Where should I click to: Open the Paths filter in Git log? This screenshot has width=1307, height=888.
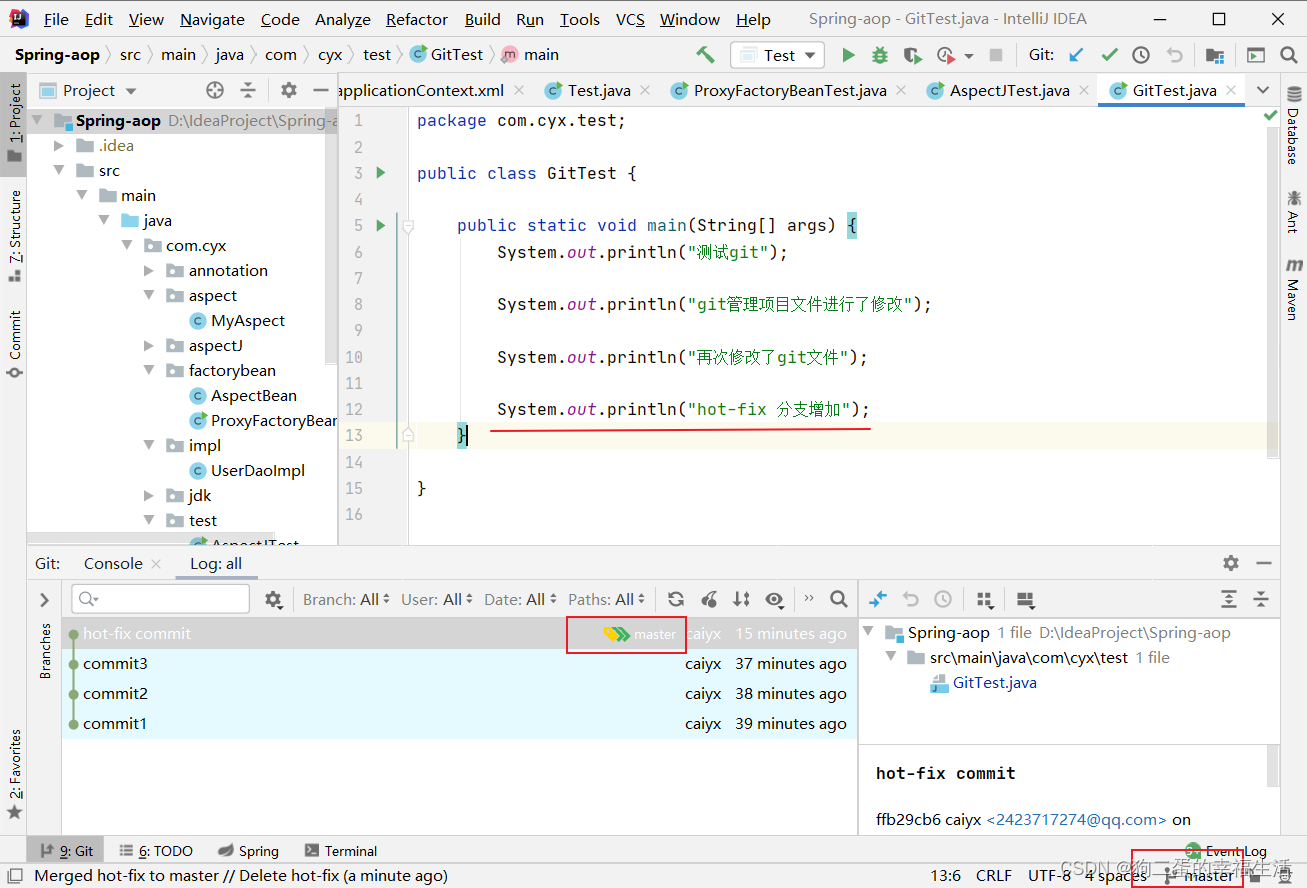pyautogui.click(x=607, y=599)
